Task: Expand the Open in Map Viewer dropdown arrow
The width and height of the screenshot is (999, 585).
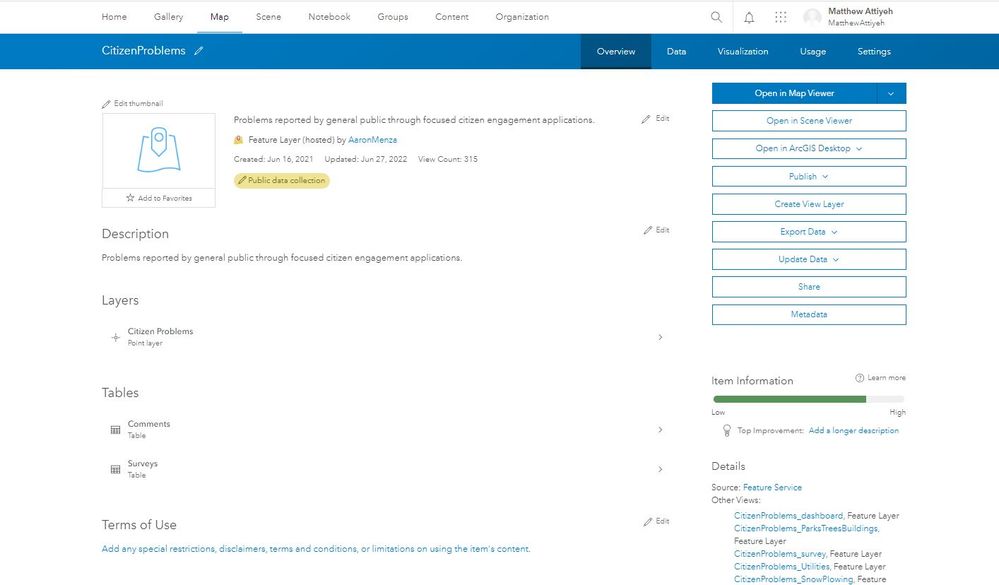Action: [891, 93]
